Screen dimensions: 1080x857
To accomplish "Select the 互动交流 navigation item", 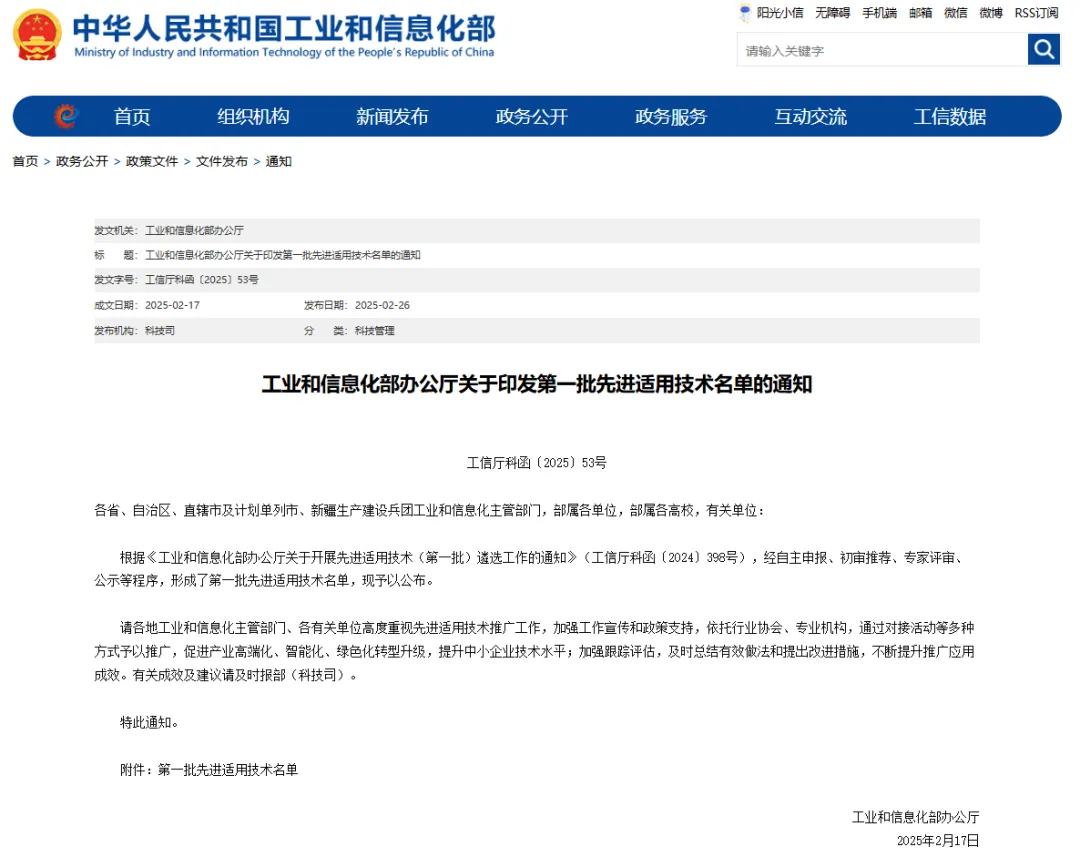I will pyautogui.click(x=811, y=116).
